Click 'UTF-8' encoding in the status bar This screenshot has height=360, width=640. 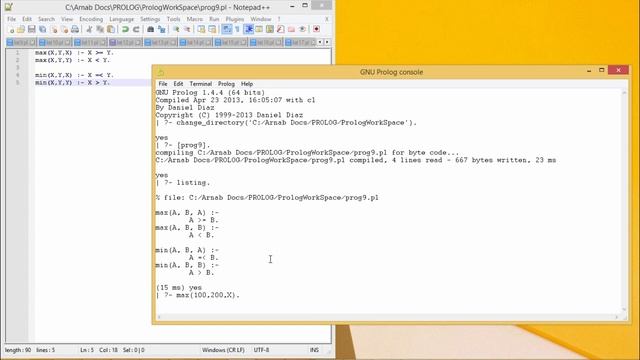261,350
